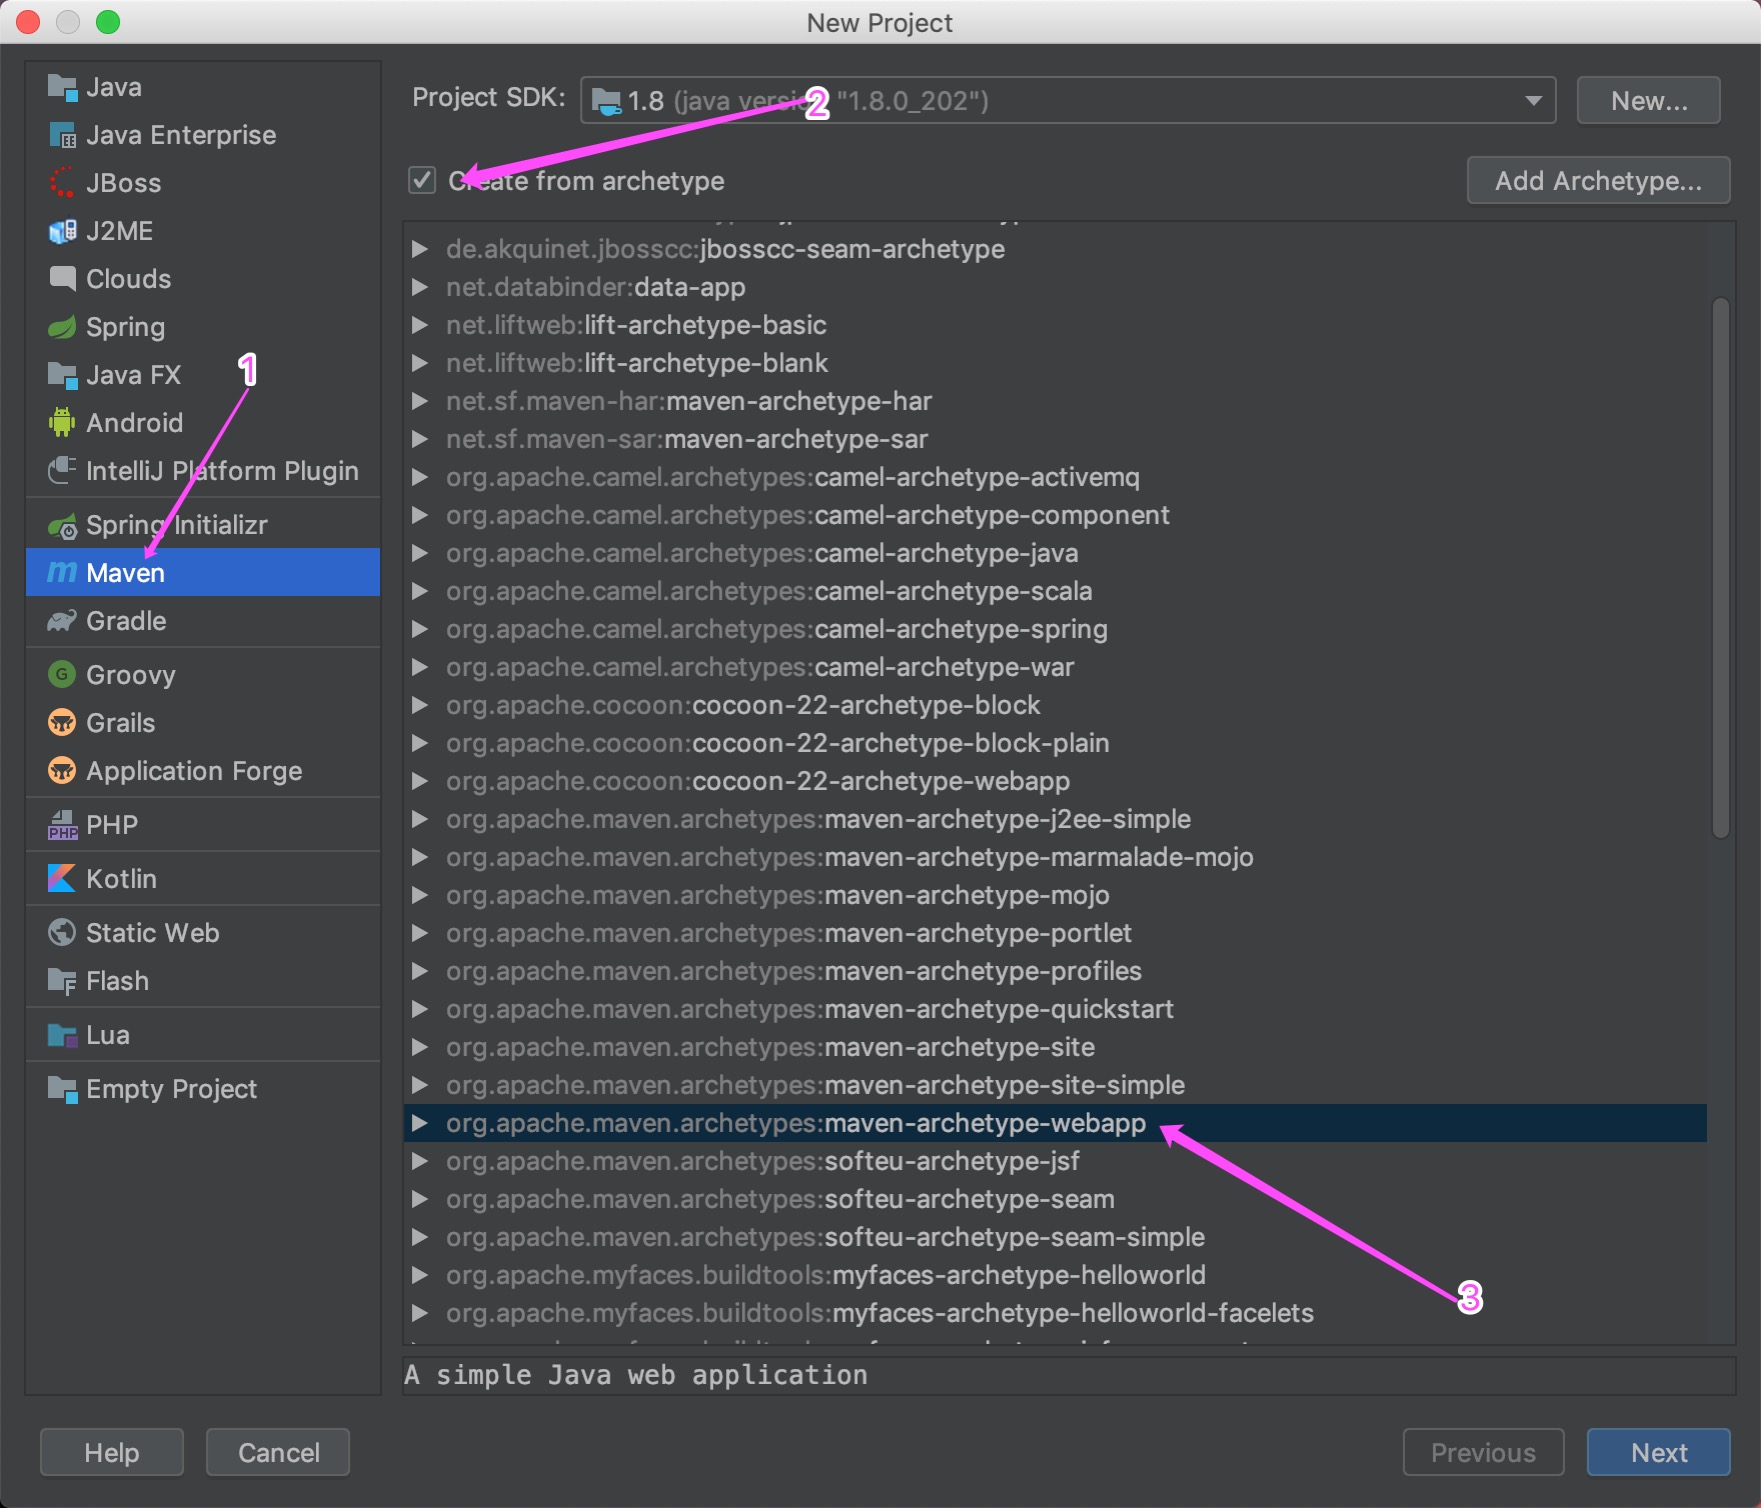Expand camel-archetype-activemq node

point(420,477)
